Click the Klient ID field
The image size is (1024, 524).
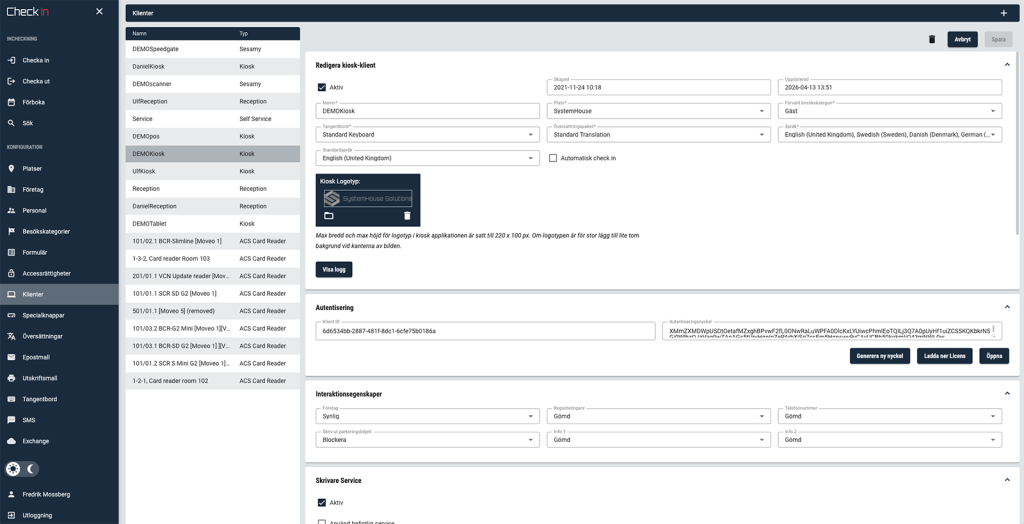(x=485, y=331)
